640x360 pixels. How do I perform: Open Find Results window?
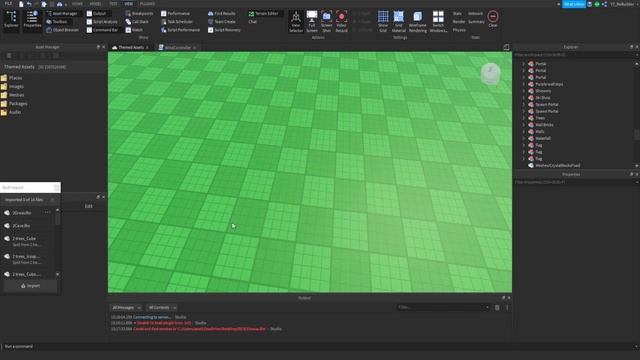[222, 13]
